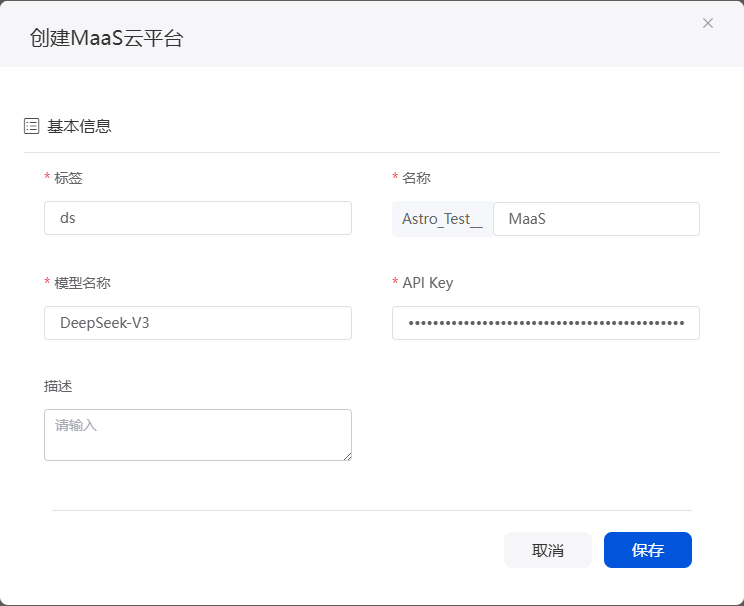Image resolution: width=744 pixels, height=606 pixels.
Task: Click the 基本信息 section list icon
Action: point(31,126)
